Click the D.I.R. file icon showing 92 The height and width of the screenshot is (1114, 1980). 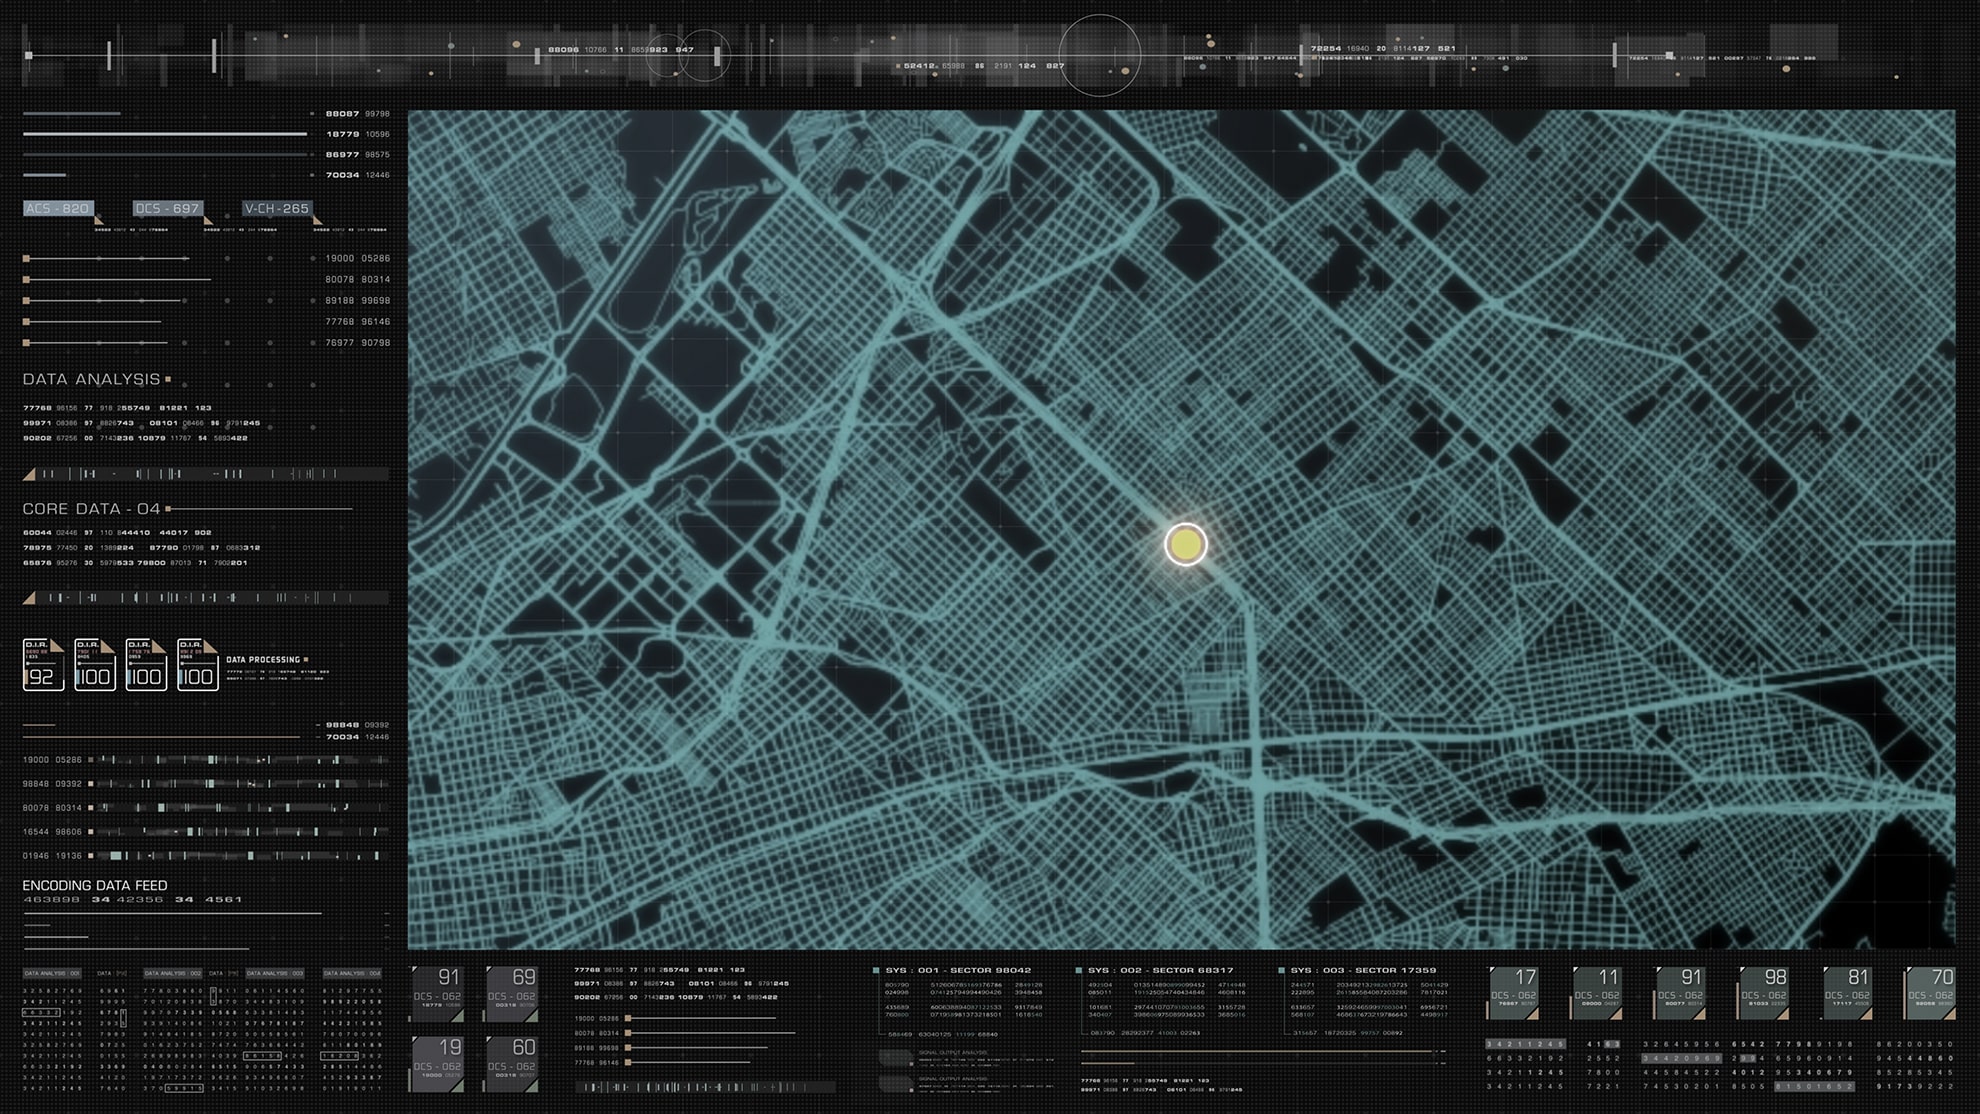pos(43,666)
